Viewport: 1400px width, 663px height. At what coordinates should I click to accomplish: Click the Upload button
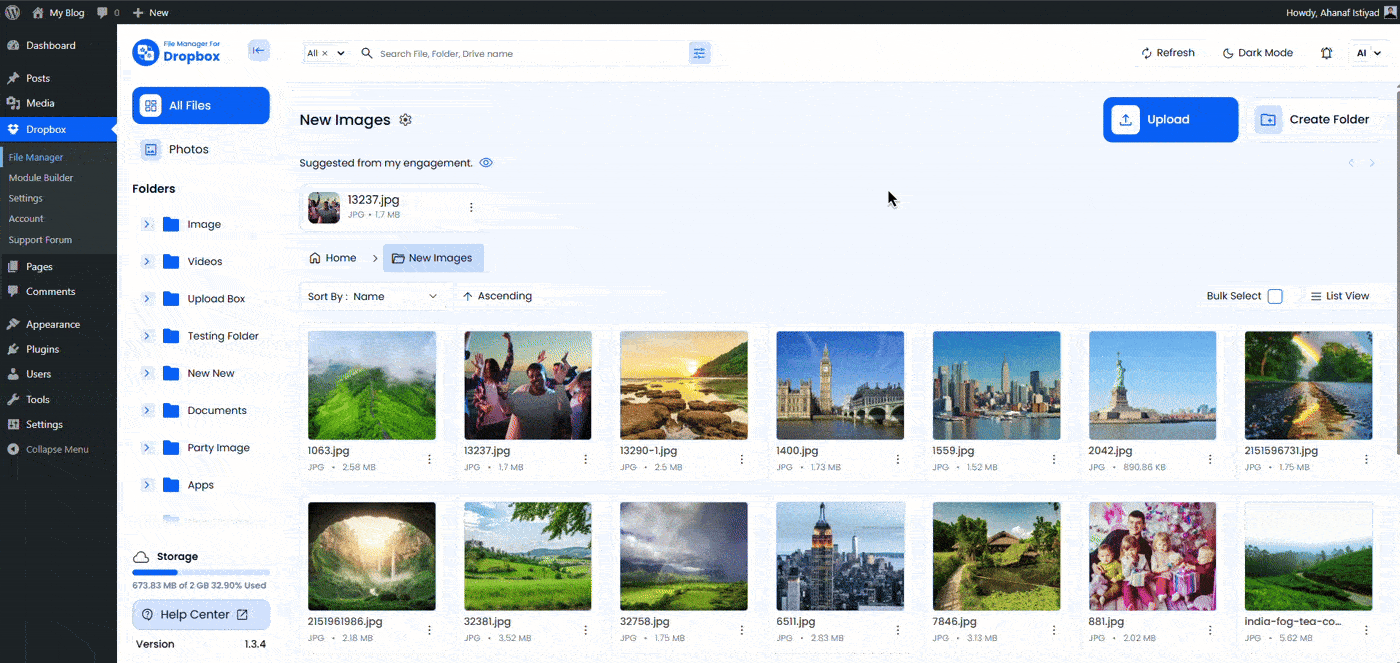coord(1170,119)
